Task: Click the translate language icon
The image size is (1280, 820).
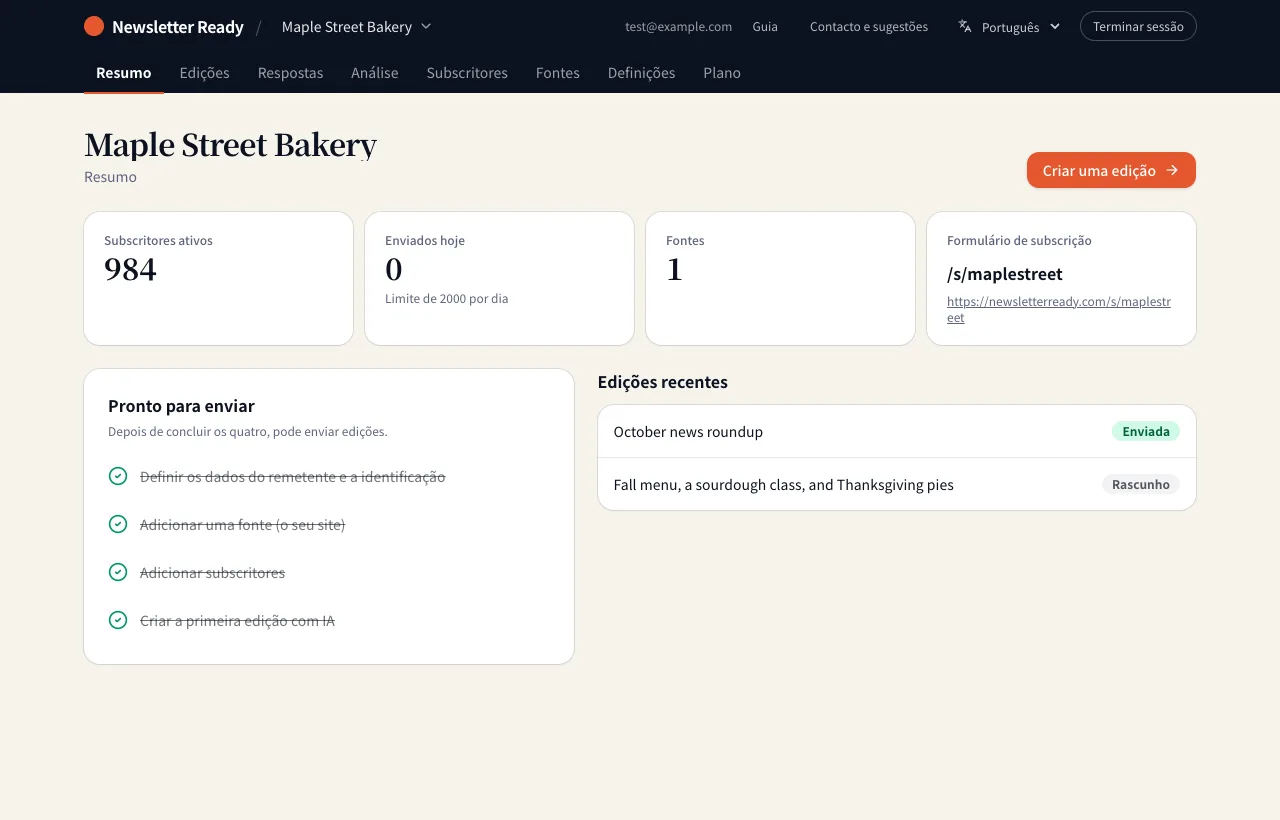Action: [965, 27]
